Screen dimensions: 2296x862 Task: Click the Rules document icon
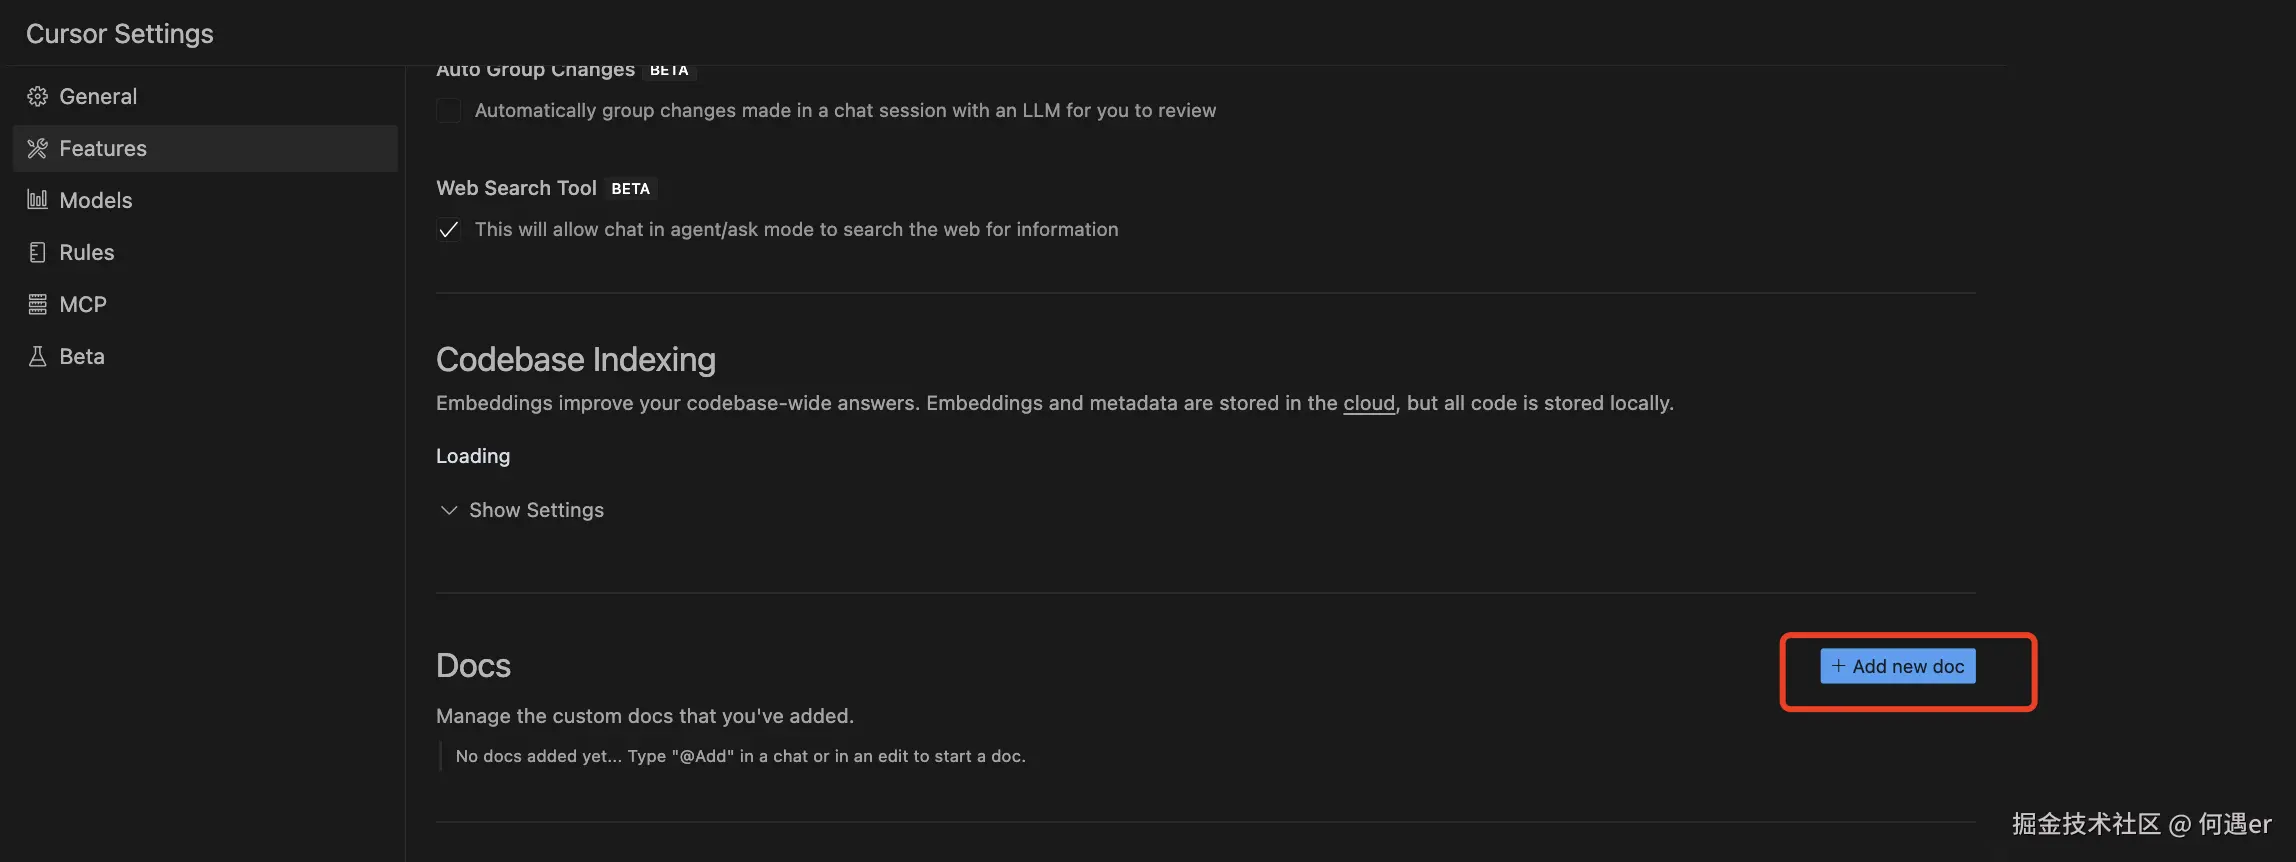[37, 252]
